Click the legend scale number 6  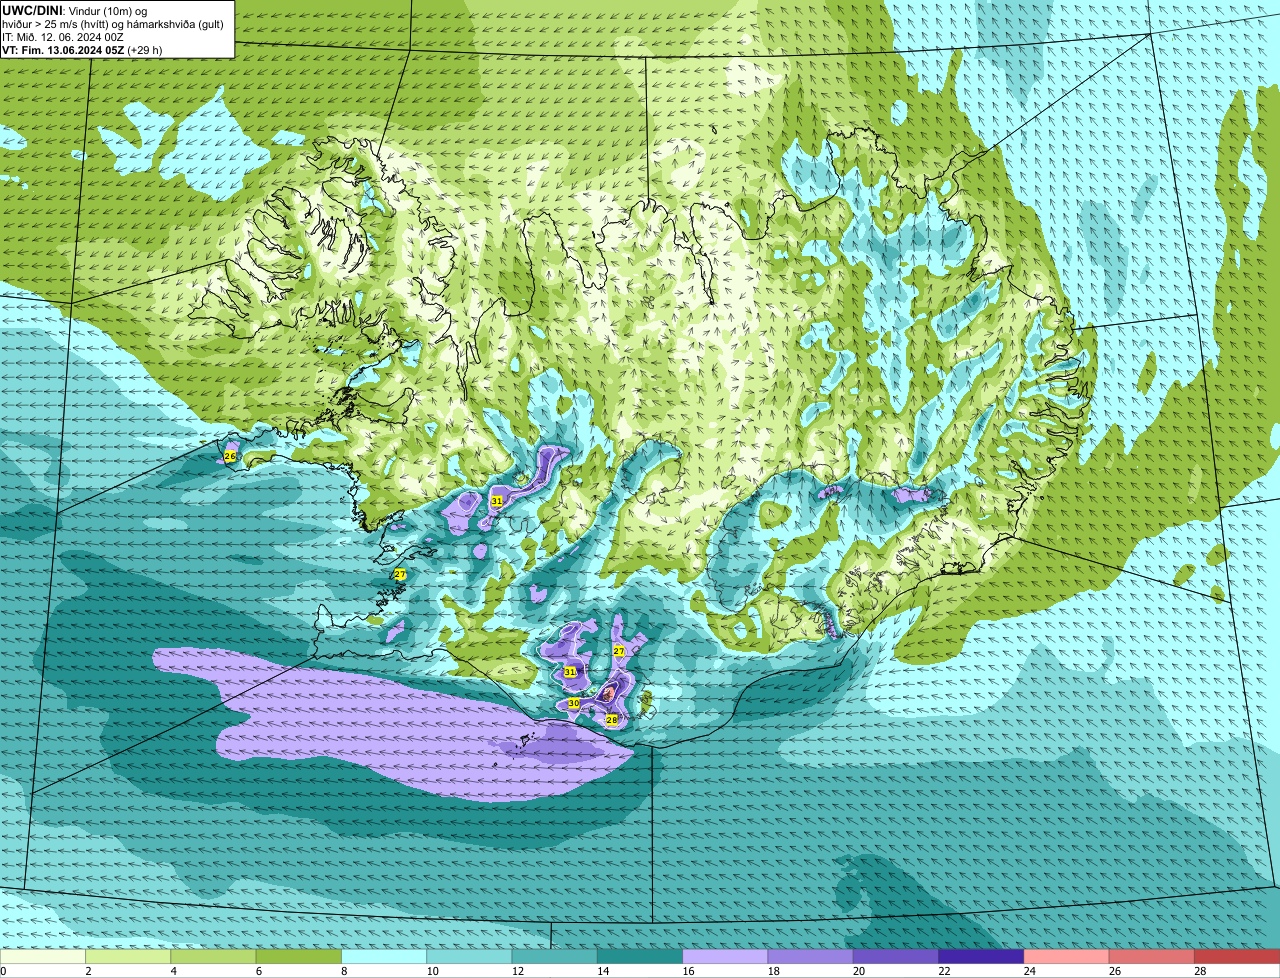258,971
